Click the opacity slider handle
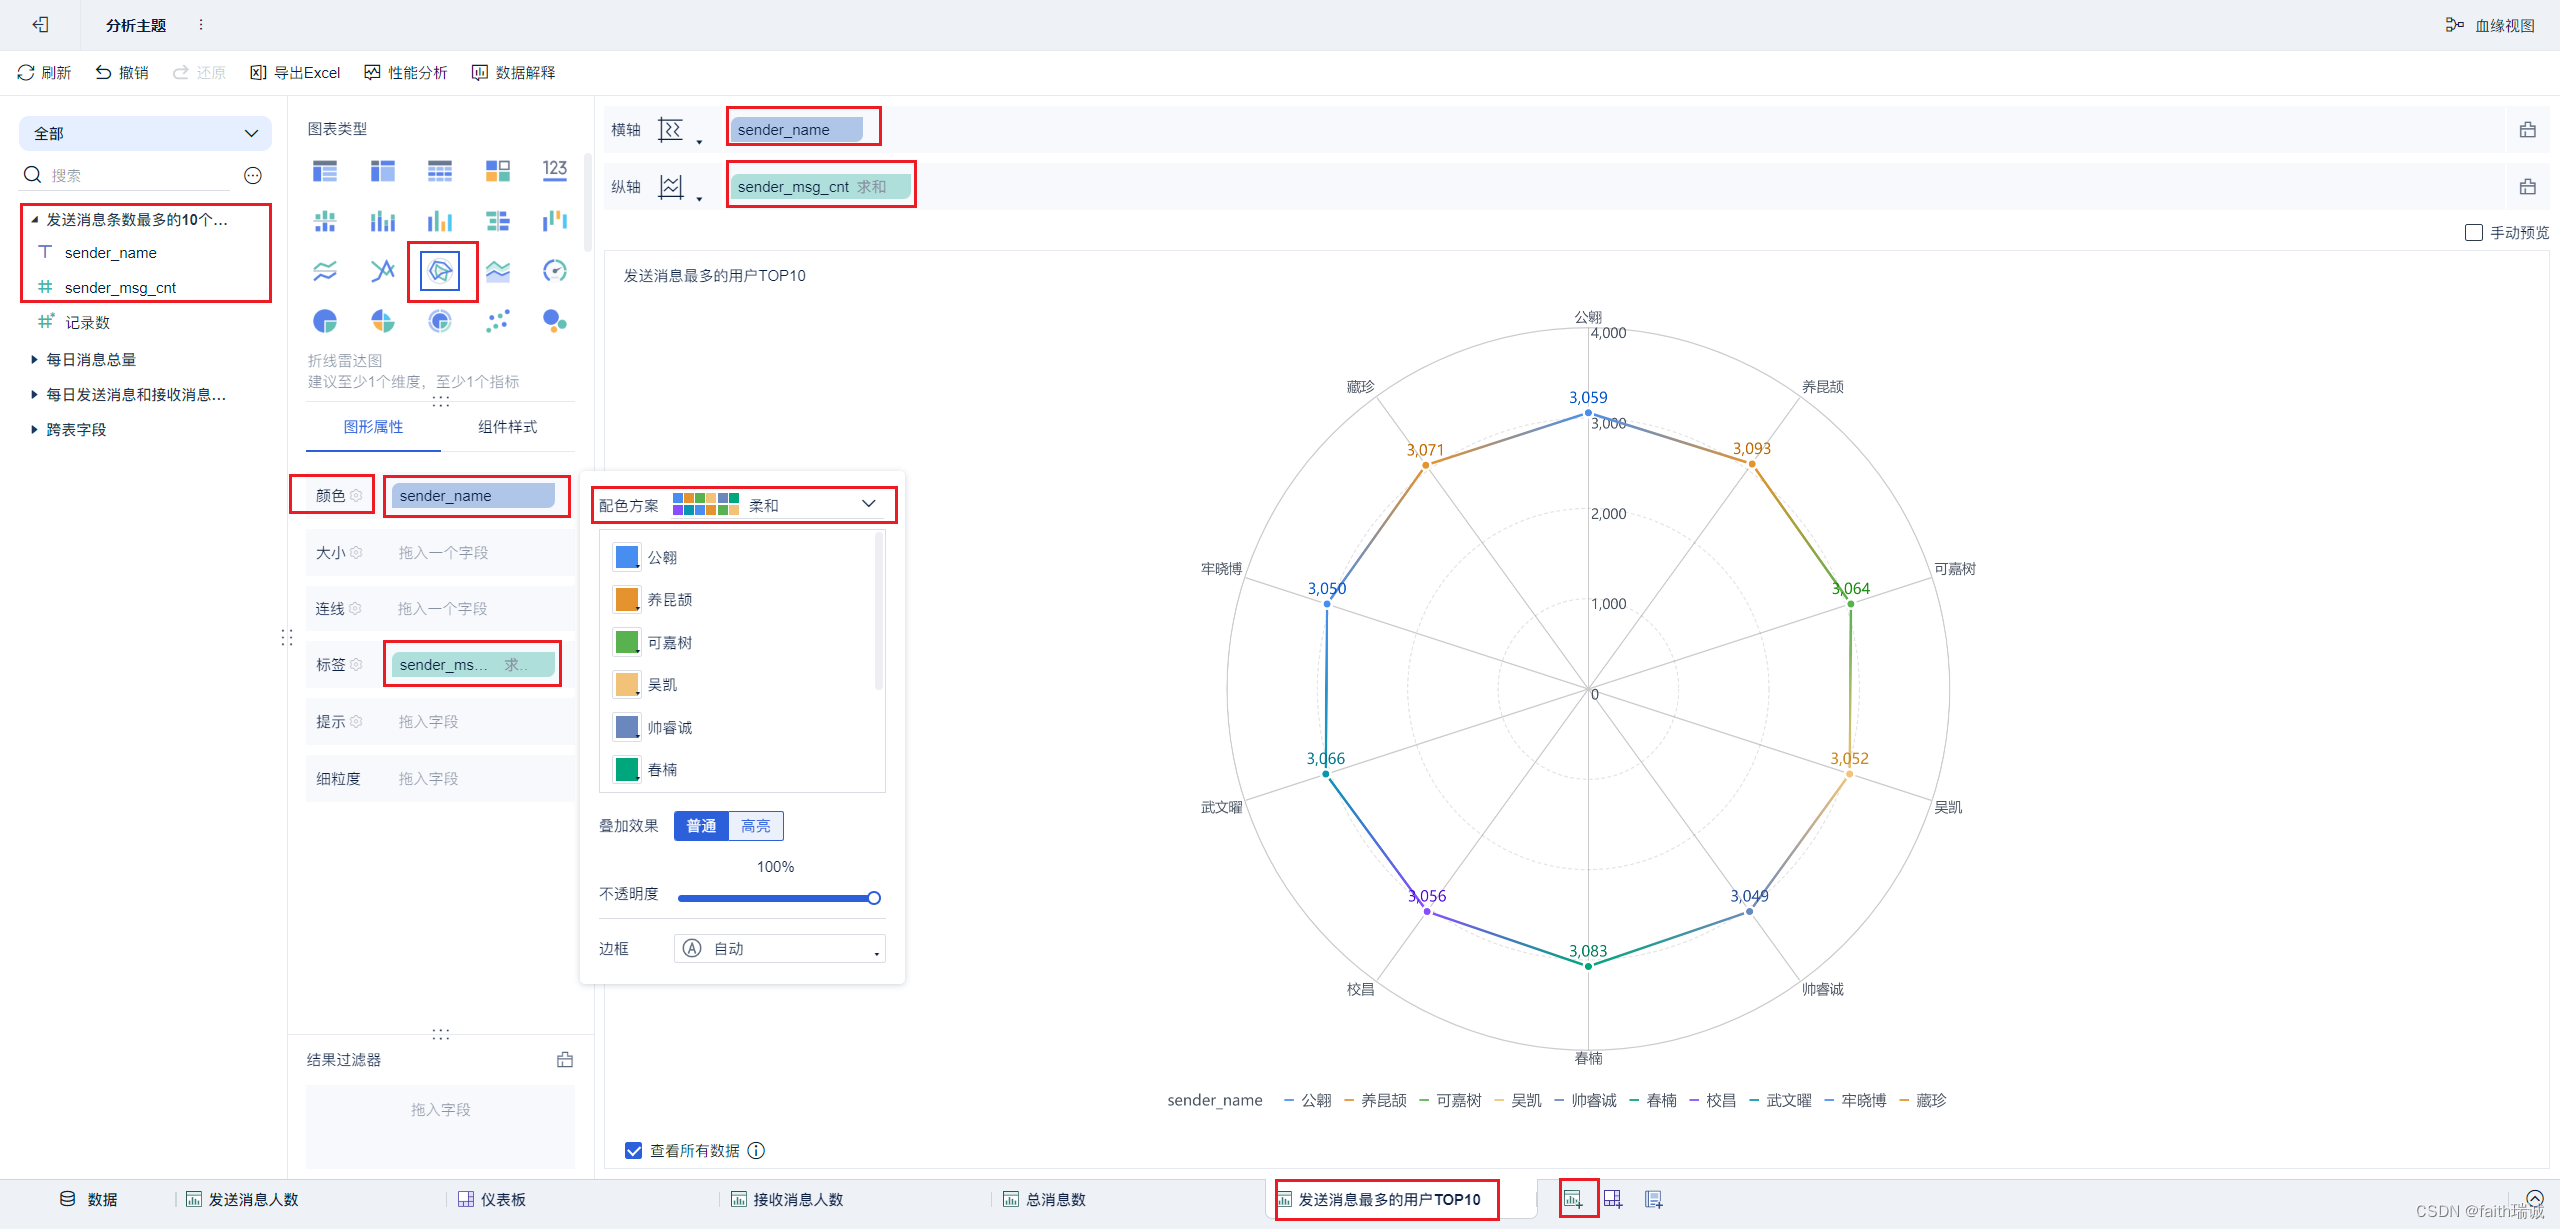Screen dimensions: 2560x1229 coord(874,898)
